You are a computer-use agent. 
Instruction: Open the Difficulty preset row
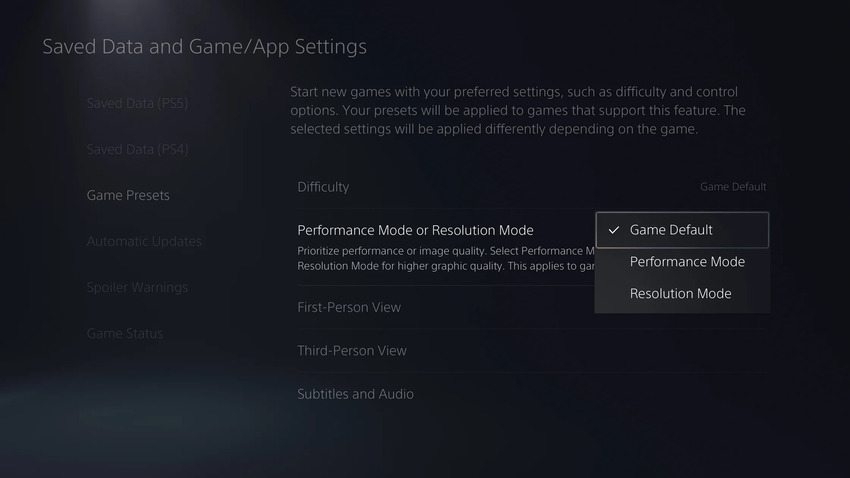(x=532, y=187)
